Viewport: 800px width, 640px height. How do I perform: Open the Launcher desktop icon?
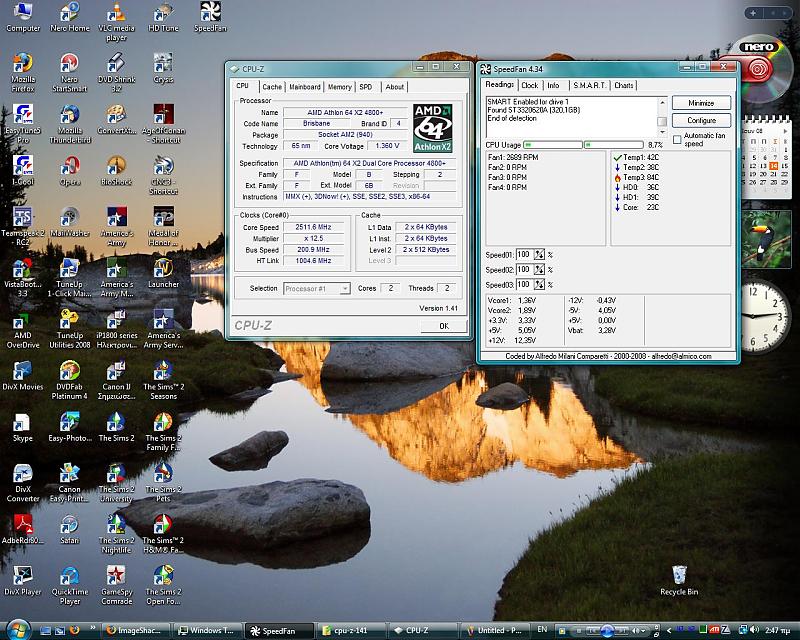click(x=163, y=273)
